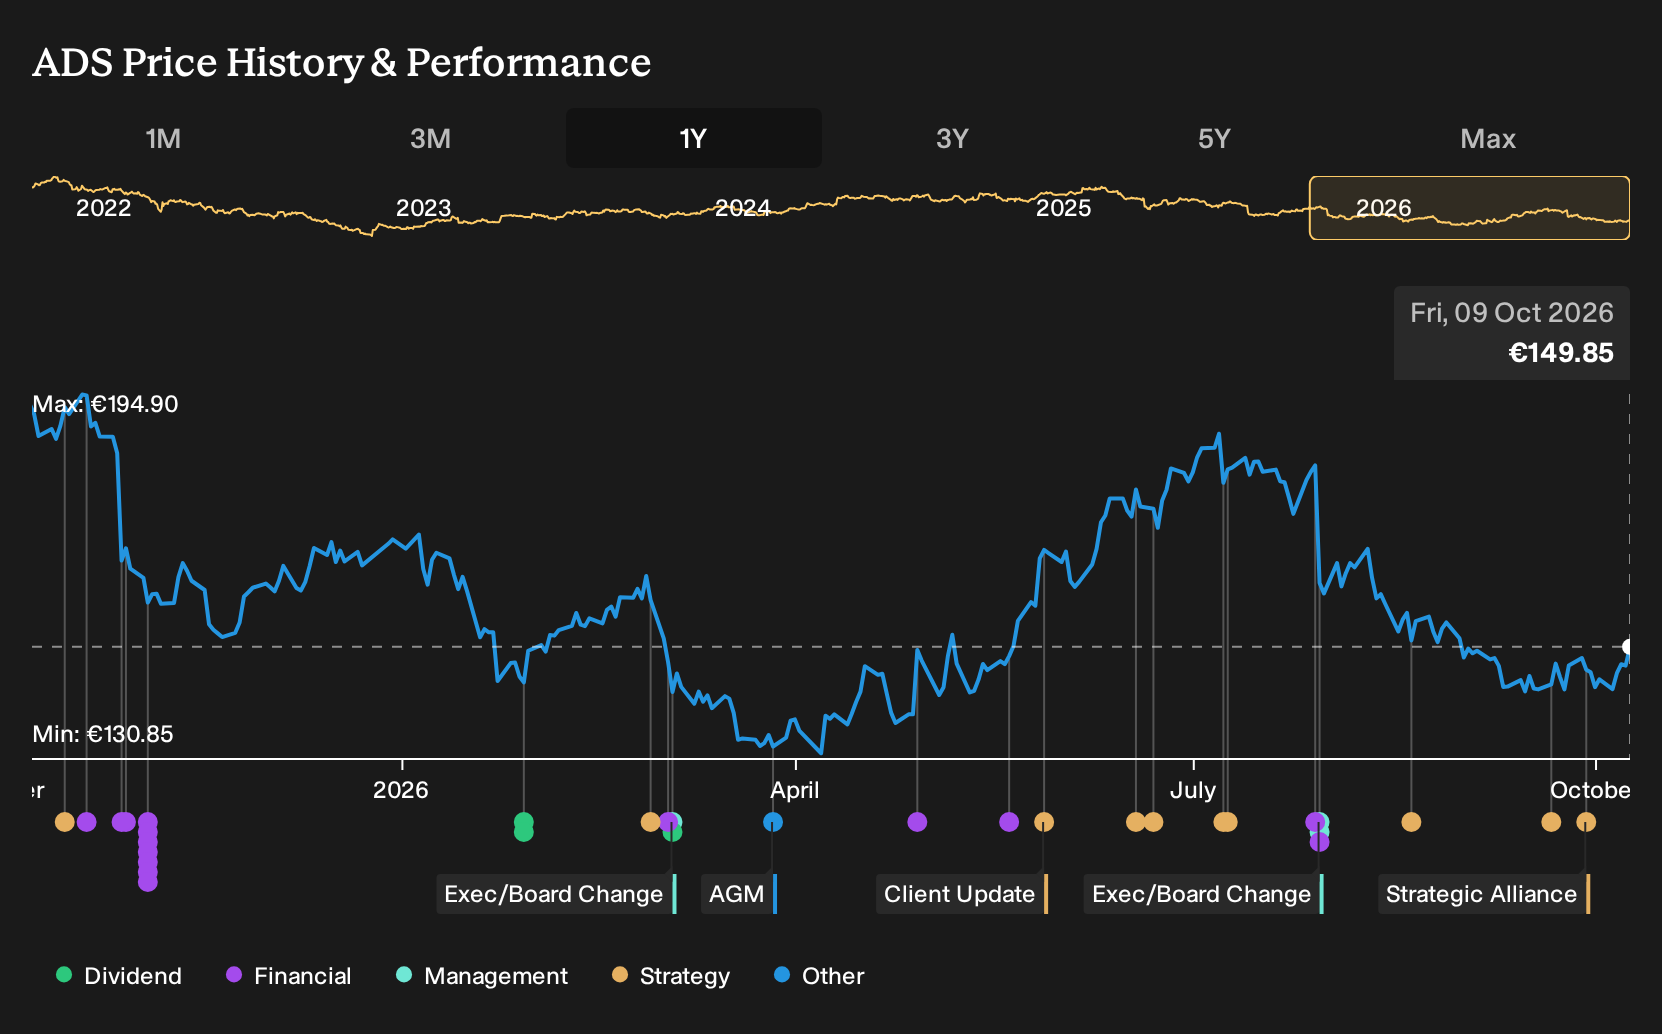Toggle the Other legend filter

819,976
